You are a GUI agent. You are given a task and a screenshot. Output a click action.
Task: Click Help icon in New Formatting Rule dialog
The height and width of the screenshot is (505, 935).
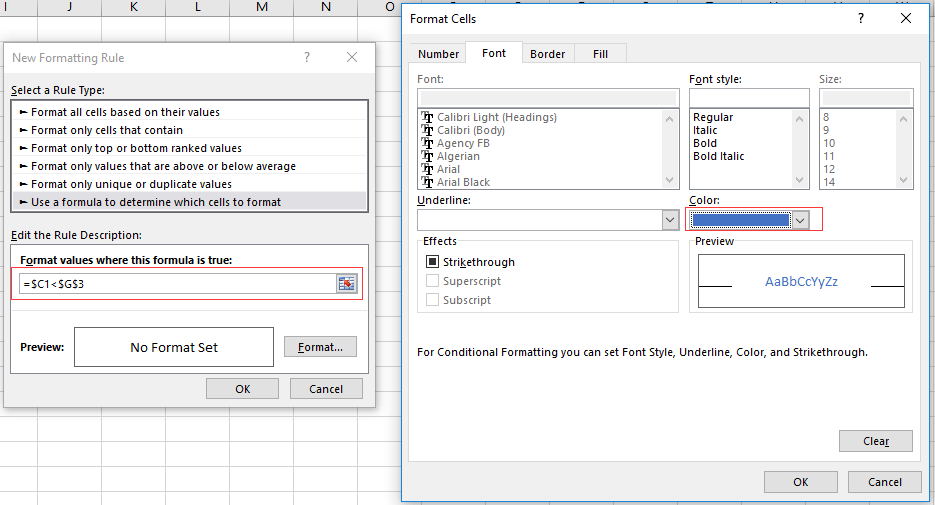(x=307, y=58)
